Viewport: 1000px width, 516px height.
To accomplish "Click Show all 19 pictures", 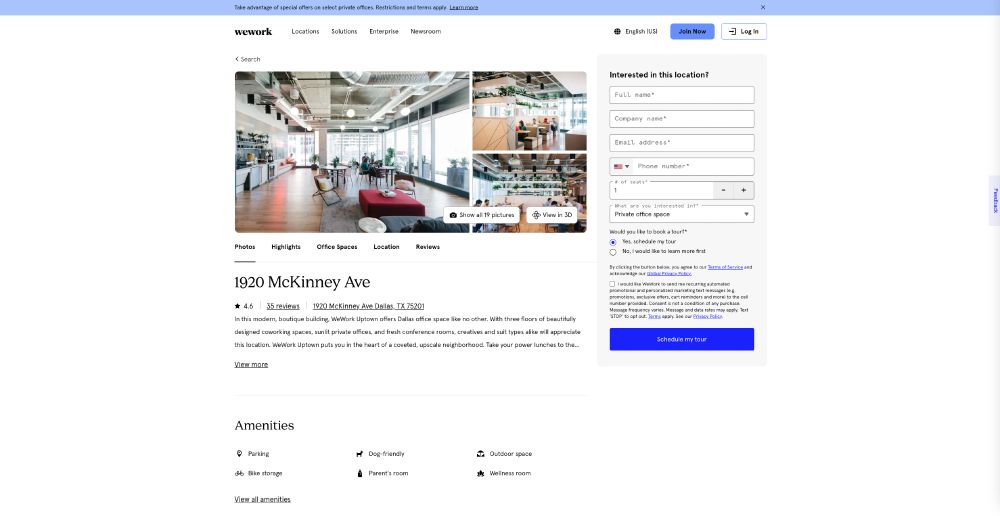I will coord(482,215).
